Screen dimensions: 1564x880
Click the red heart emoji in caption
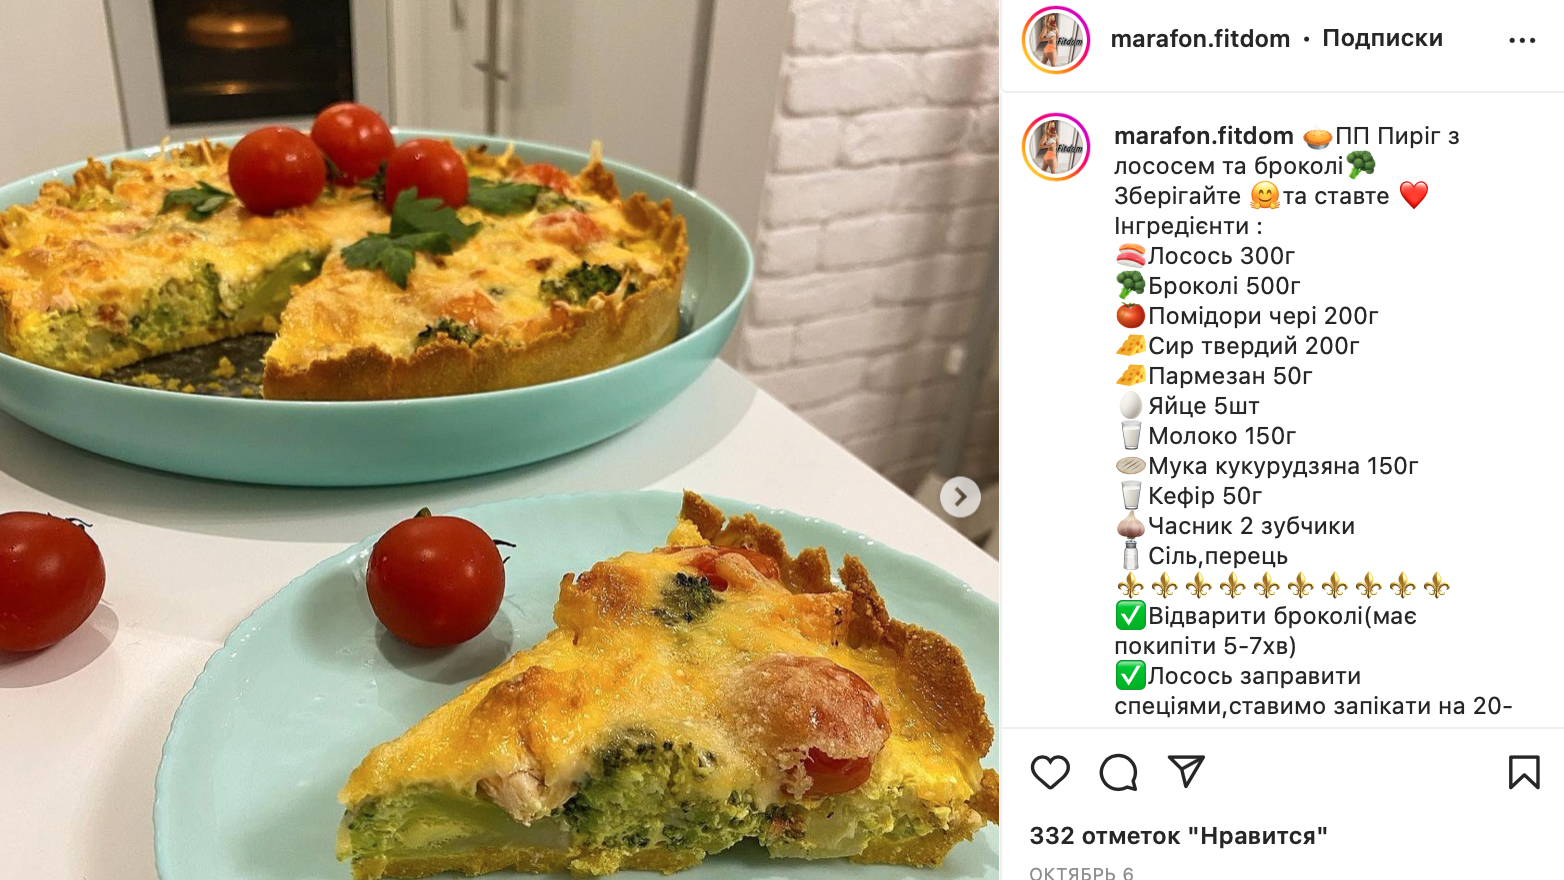(x=1413, y=195)
